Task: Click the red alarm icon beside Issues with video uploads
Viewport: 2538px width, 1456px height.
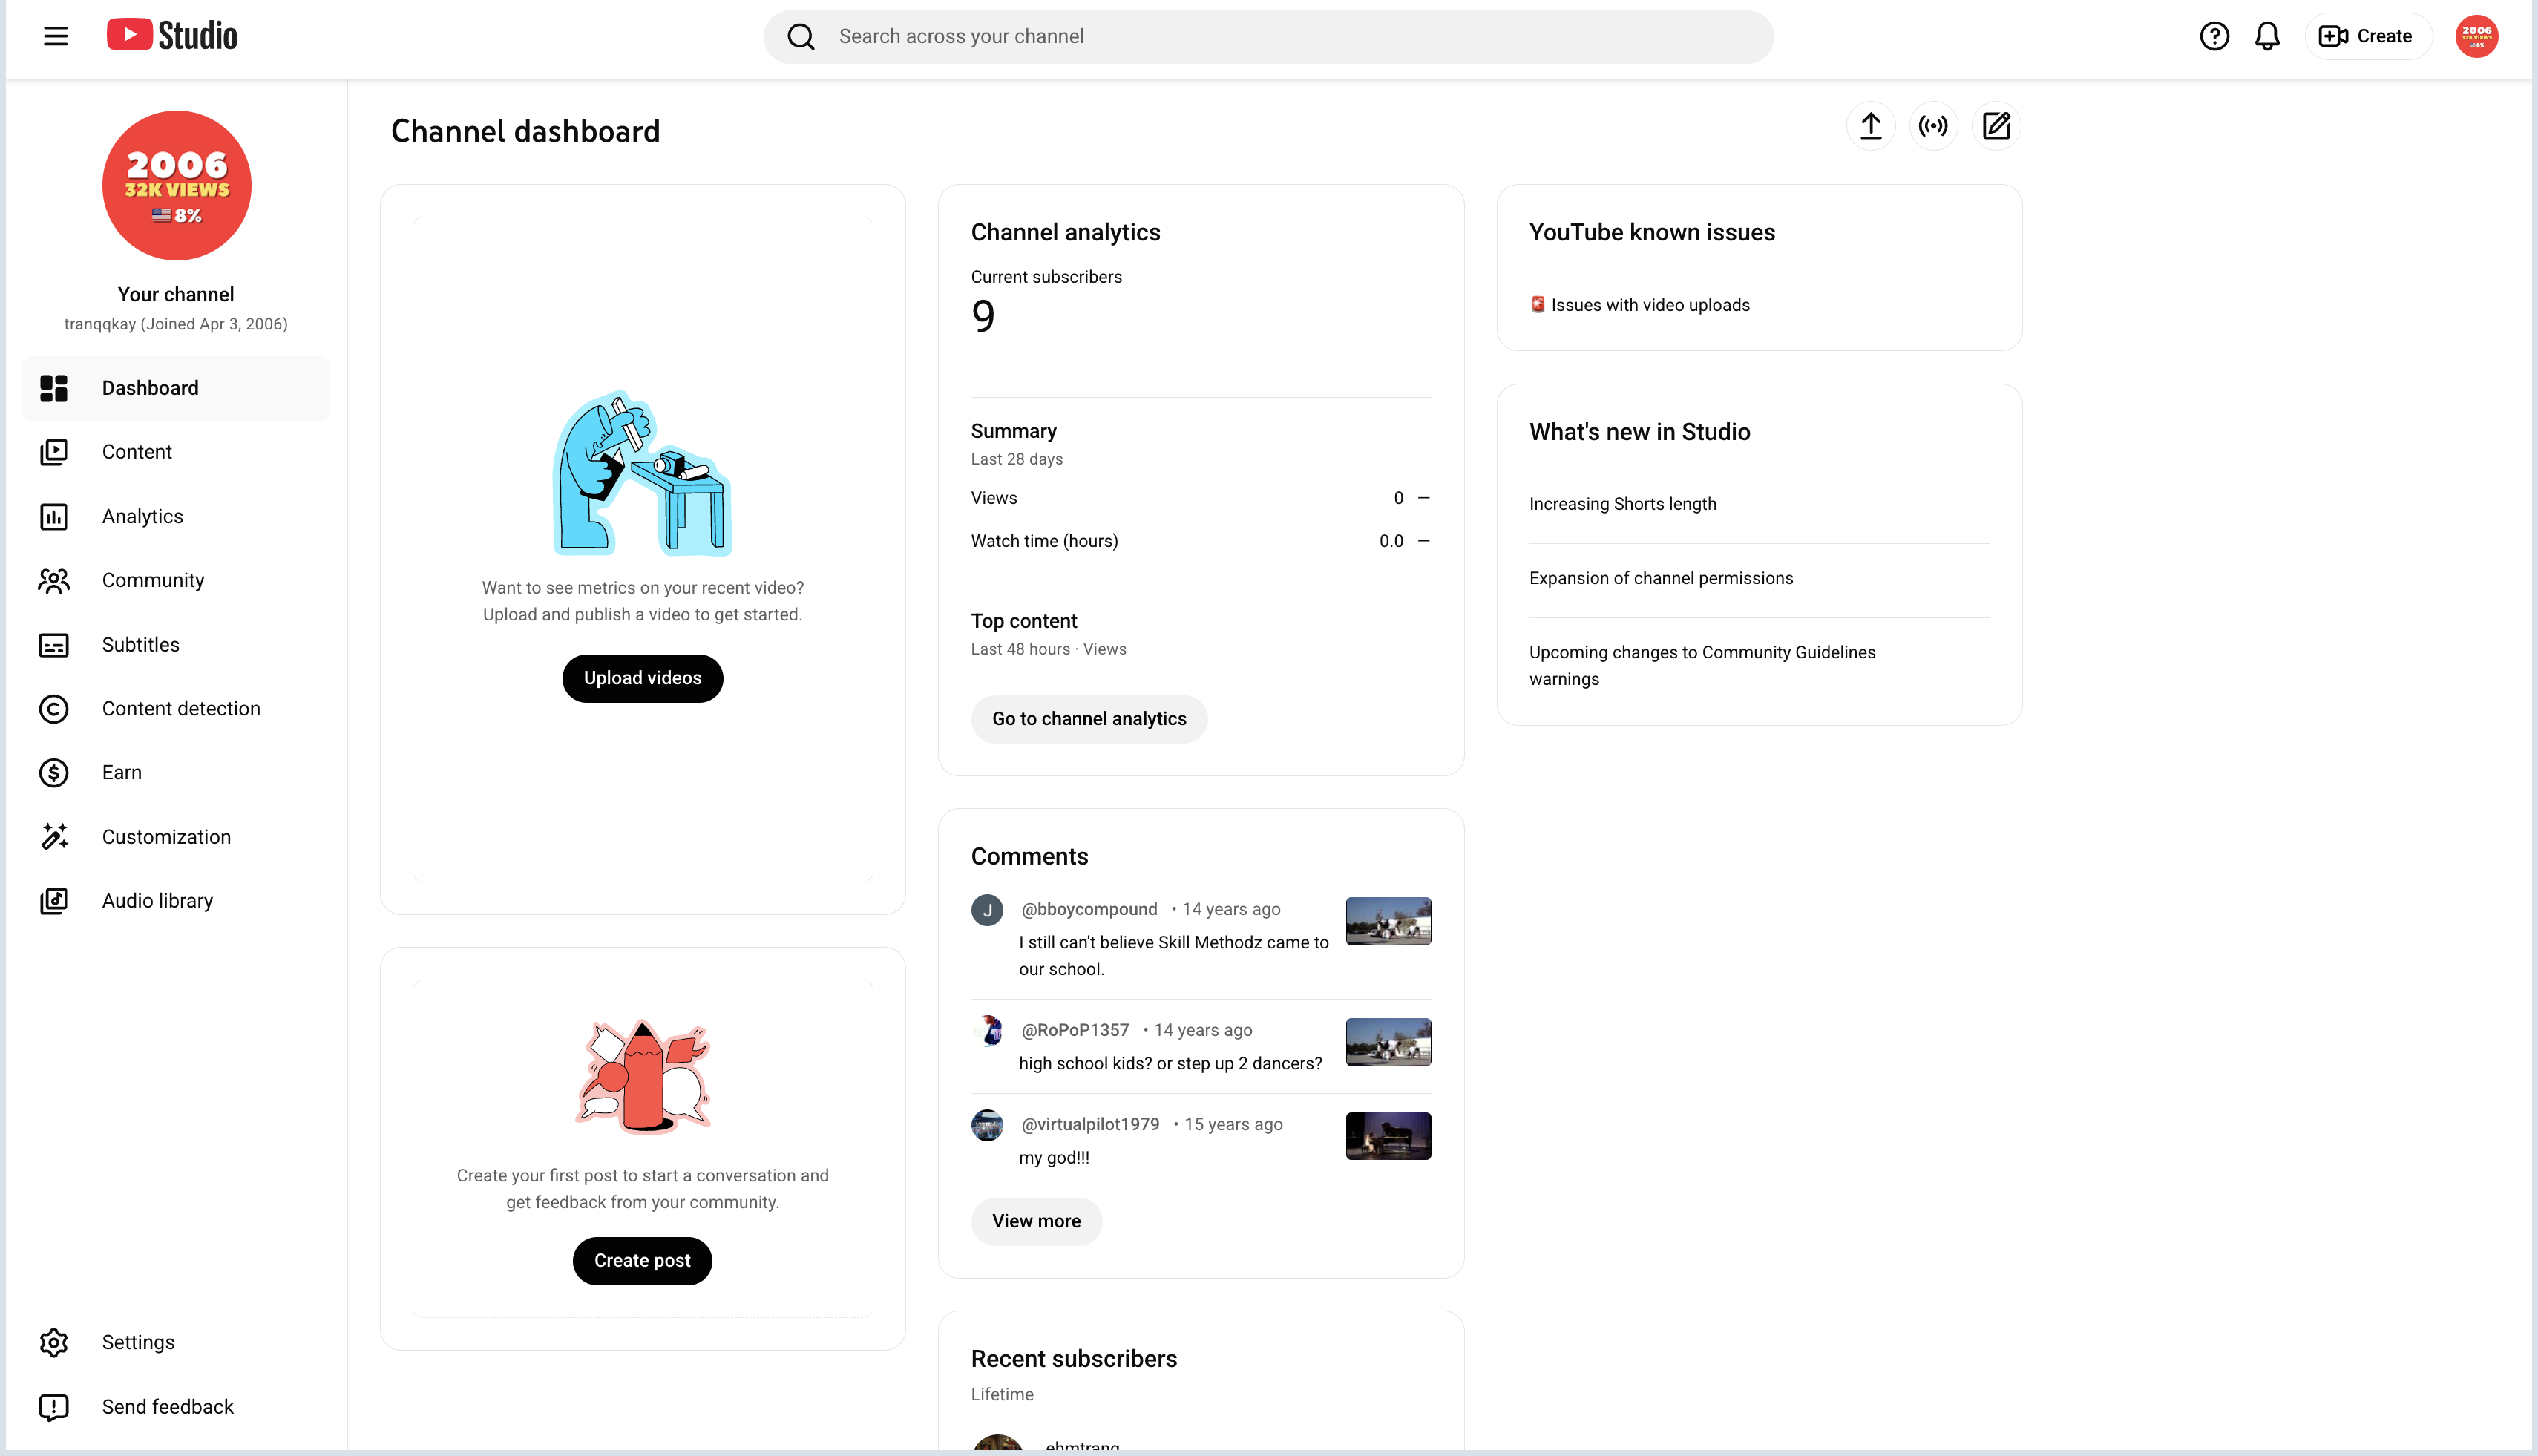Action: tap(1538, 304)
